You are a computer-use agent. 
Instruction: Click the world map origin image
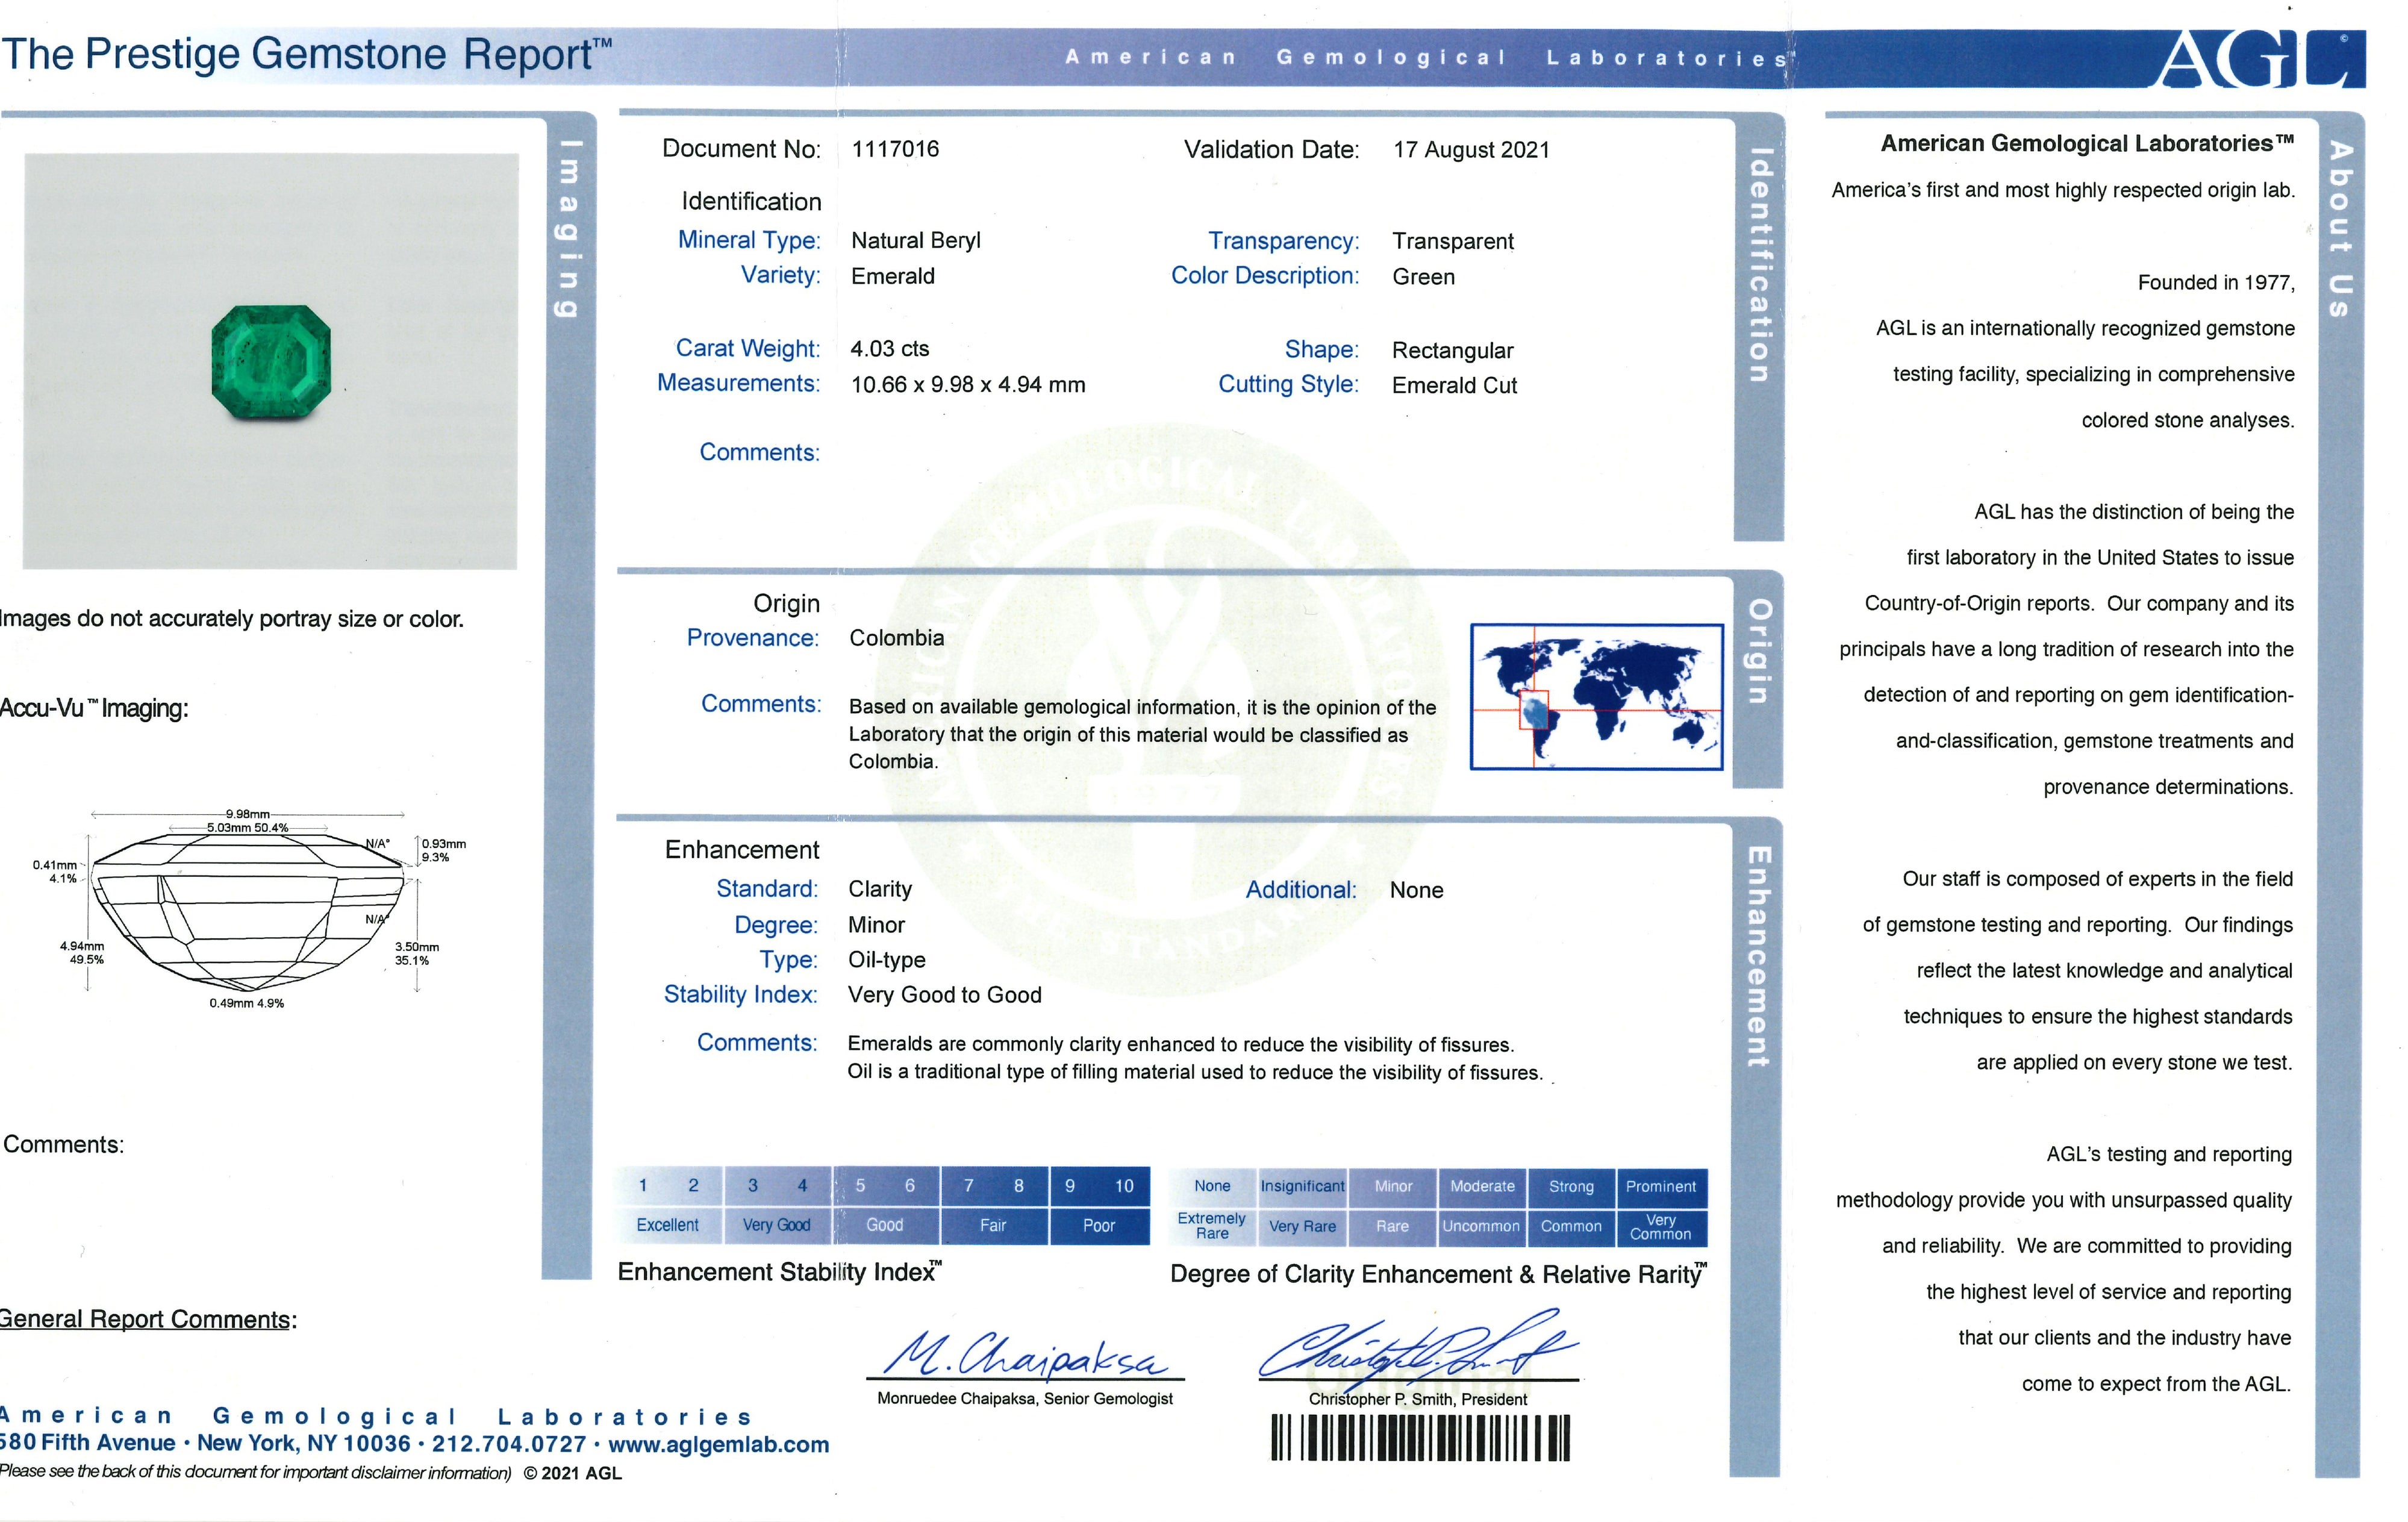(x=1596, y=697)
